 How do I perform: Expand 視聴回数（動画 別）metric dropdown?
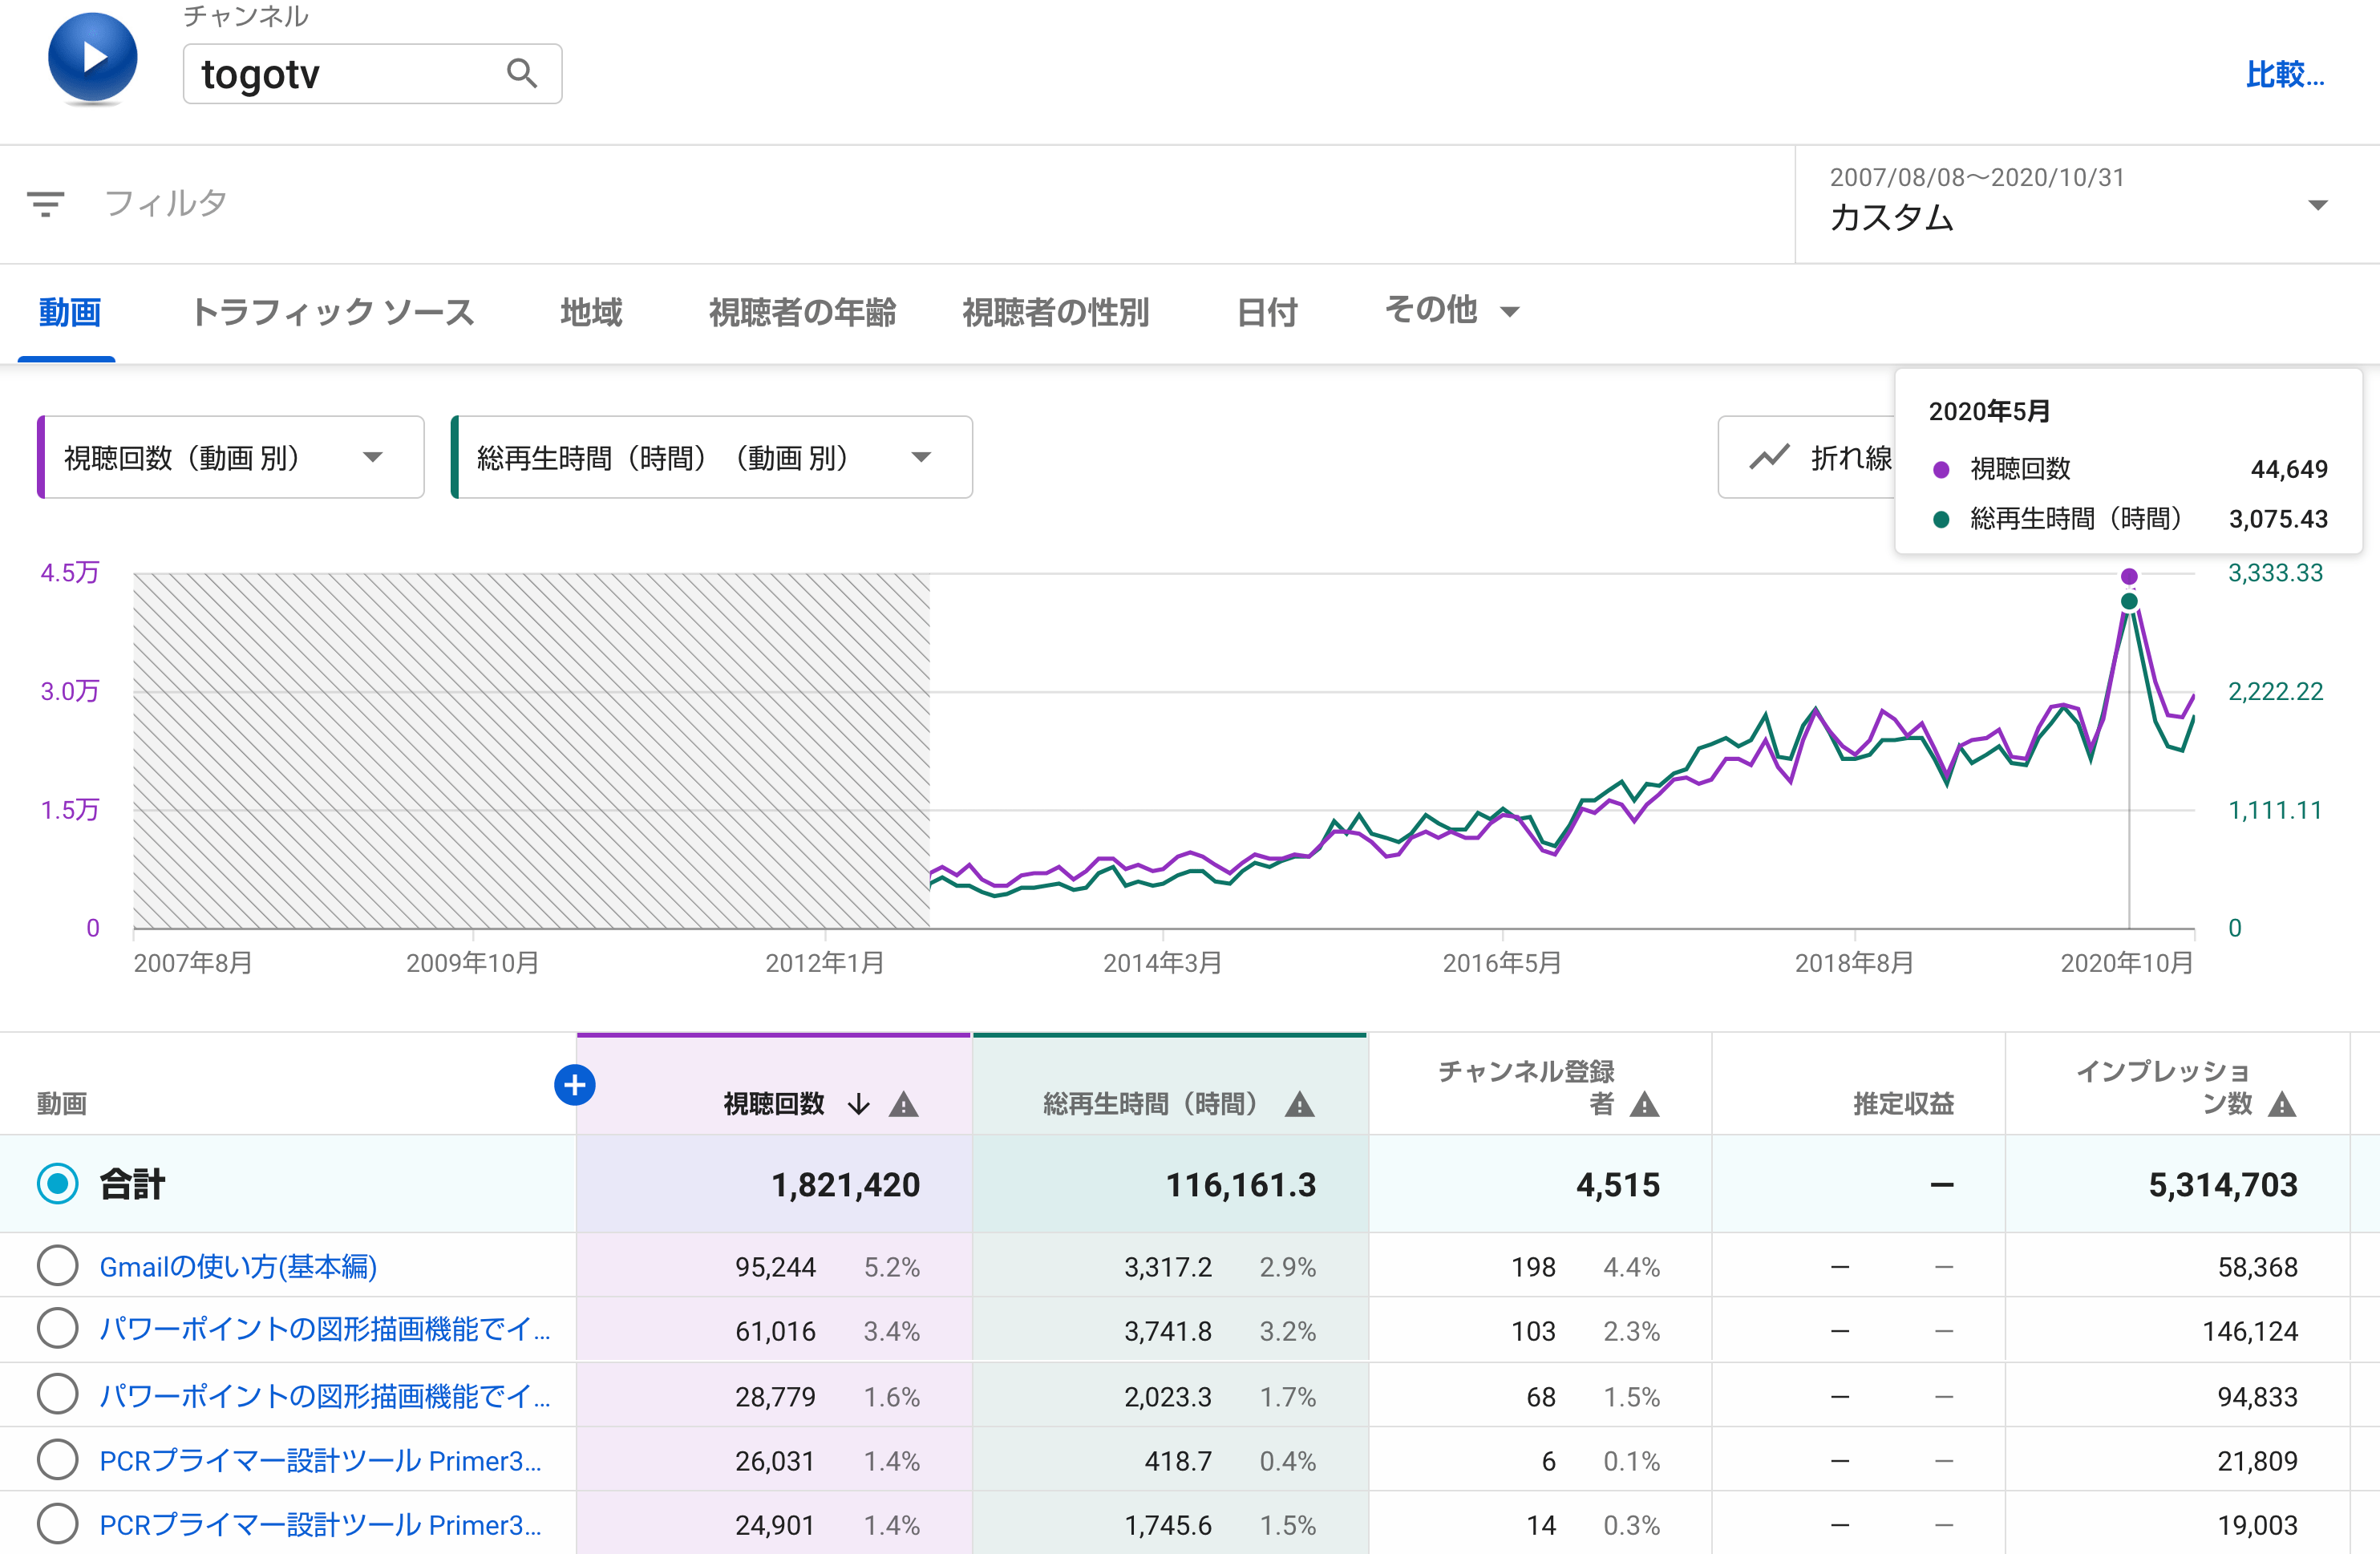point(372,458)
